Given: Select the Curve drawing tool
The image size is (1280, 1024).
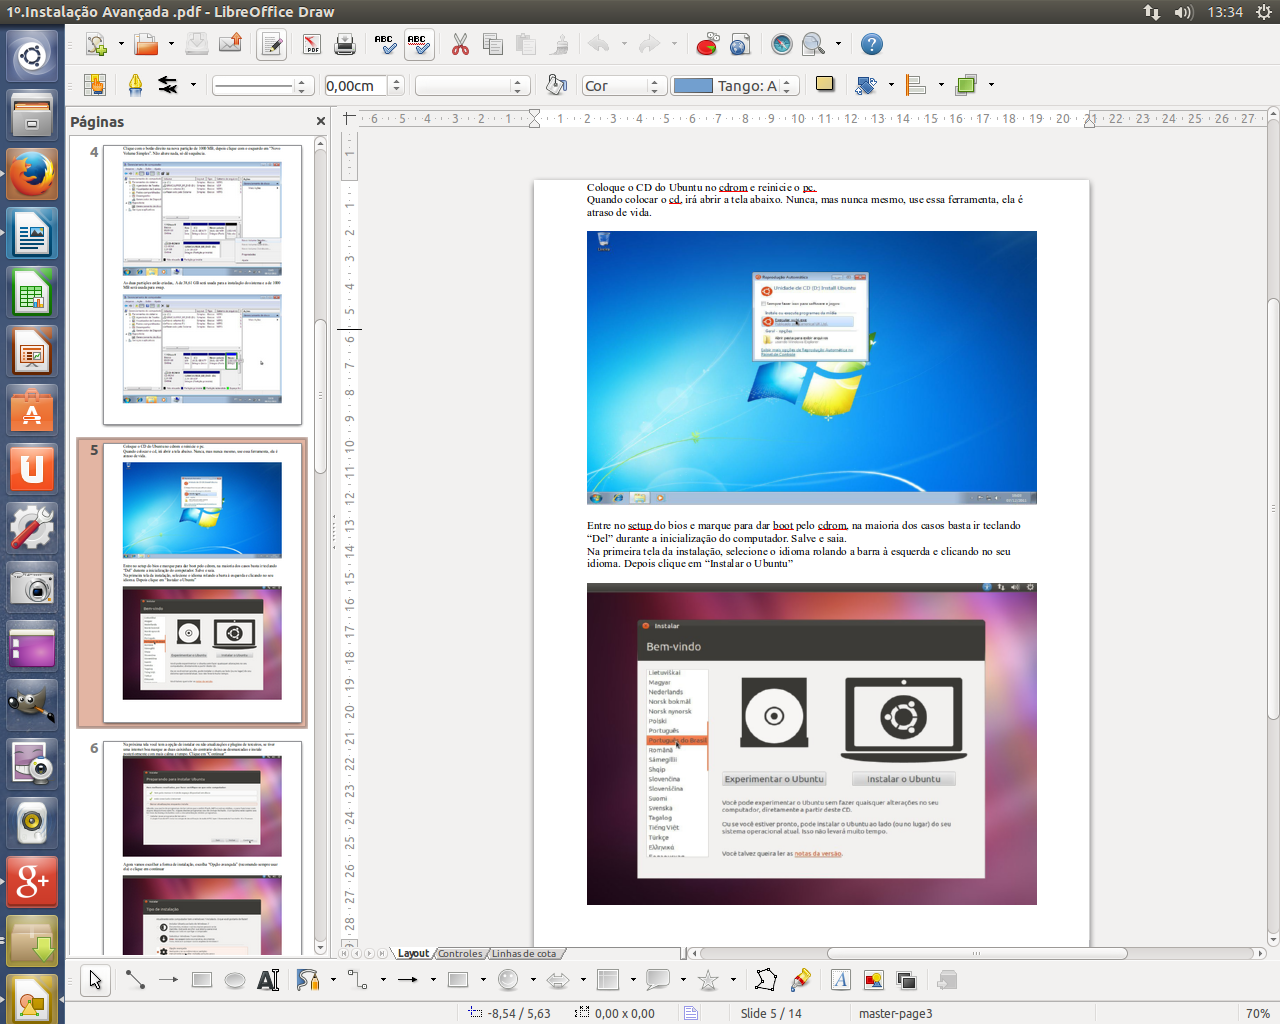Looking at the screenshot, I should (307, 980).
